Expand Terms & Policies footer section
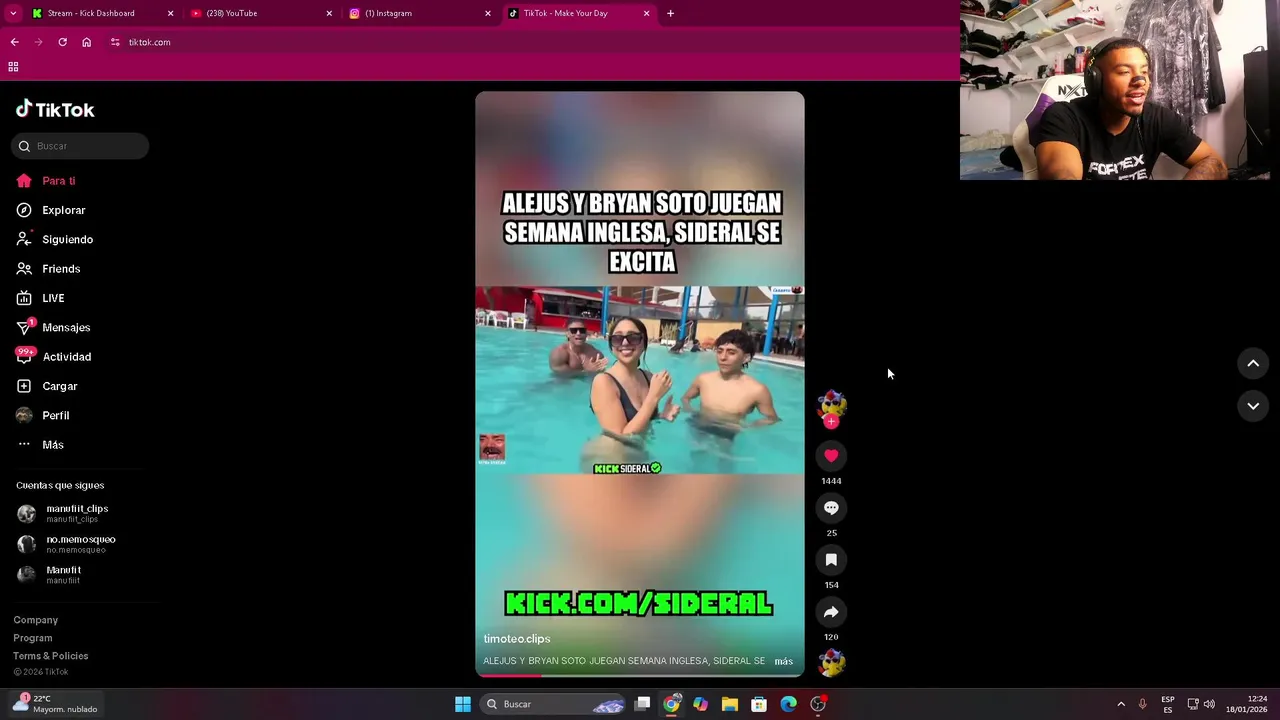The width and height of the screenshot is (1280, 720). [51, 656]
